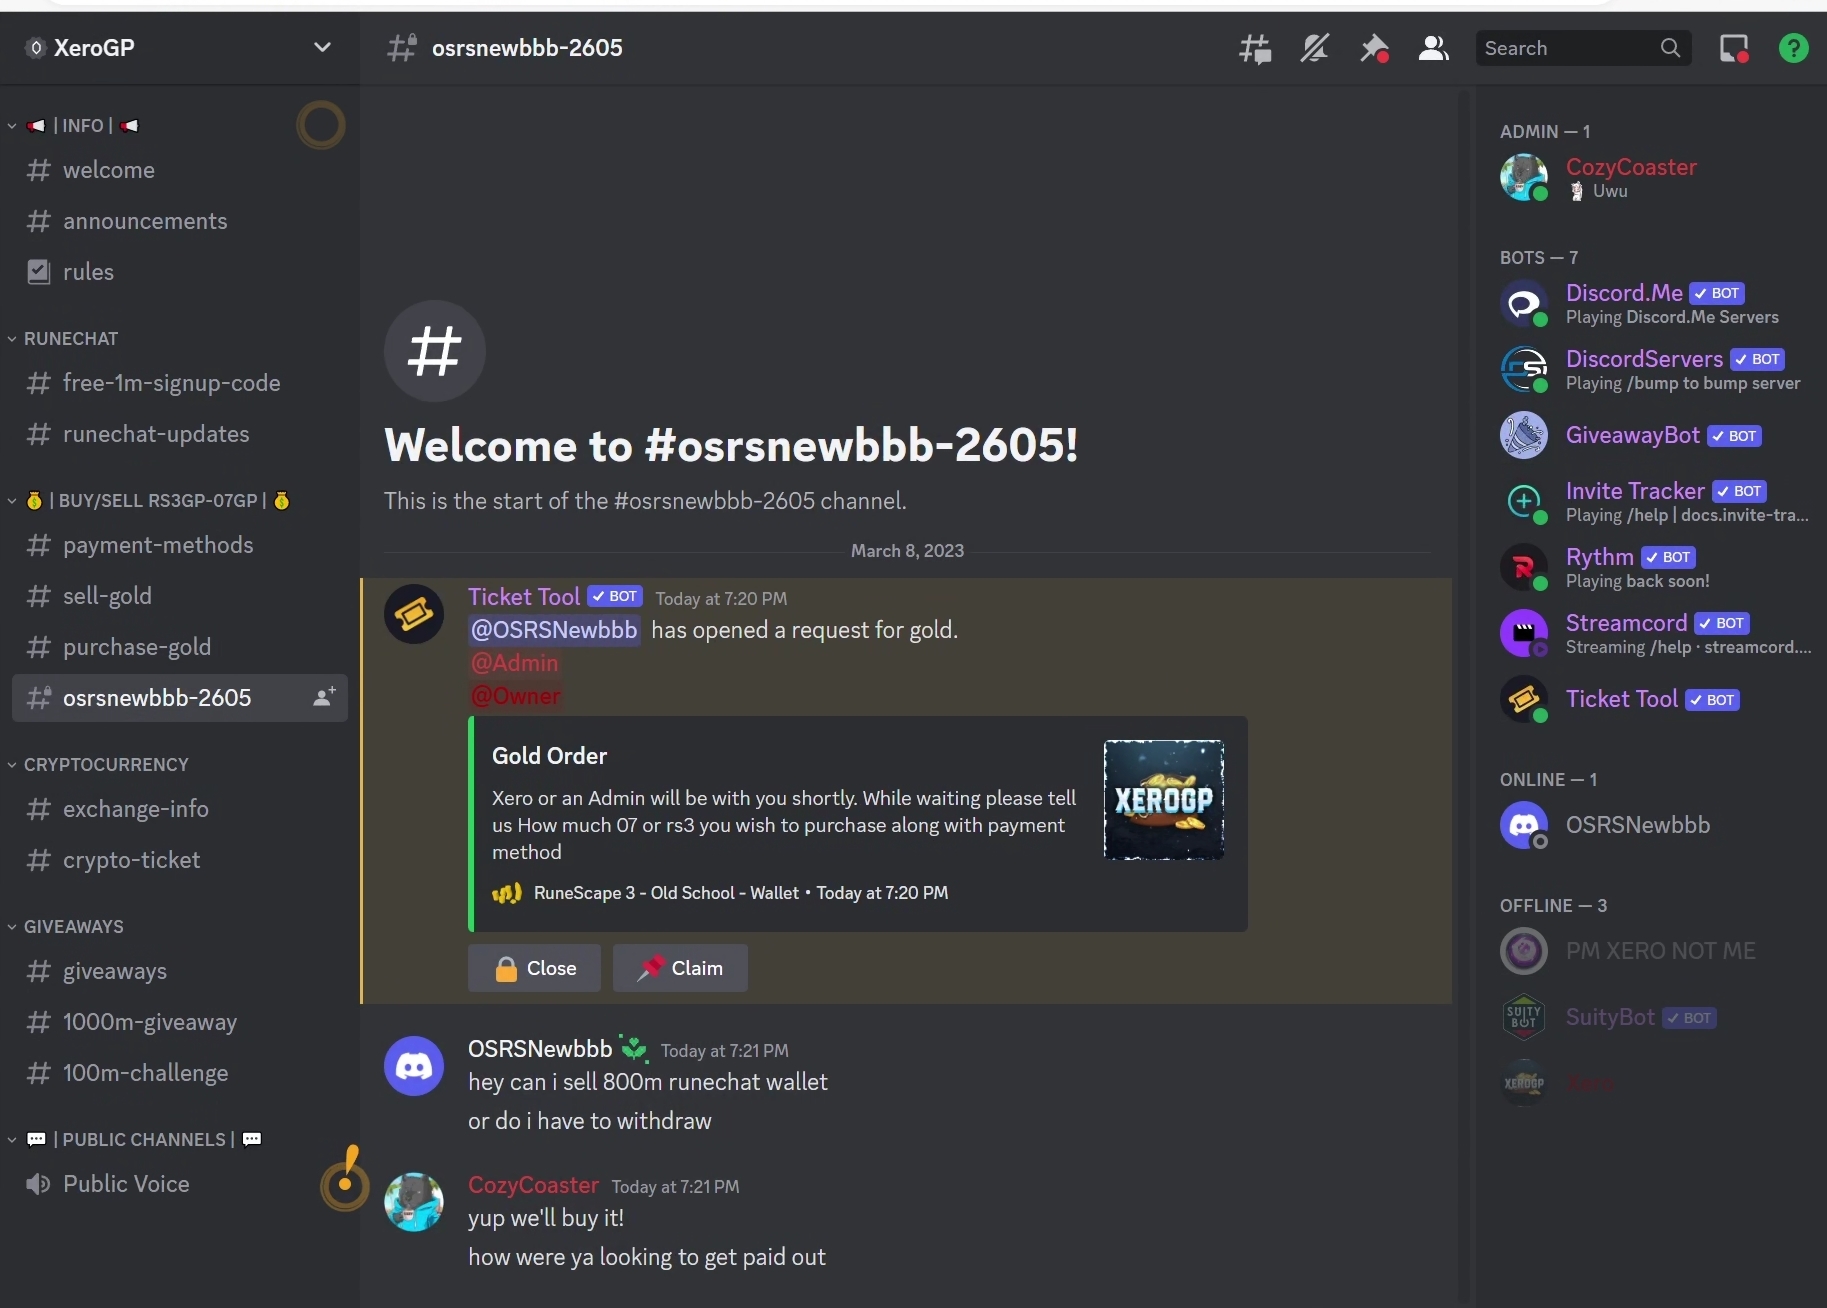Viewport: 1827px width, 1308px height.
Task: Open the 100m-challenge channel
Action: [x=180, y=1073]
